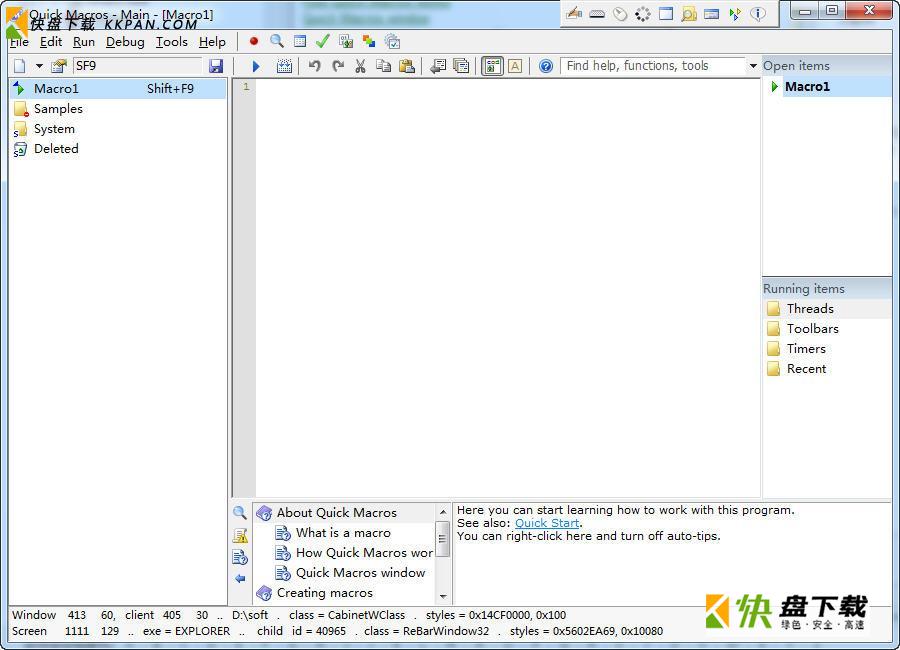Click the dialog icon in floating toolbar
The height and width of the screenshot is (650, 900).
(712, 13)
